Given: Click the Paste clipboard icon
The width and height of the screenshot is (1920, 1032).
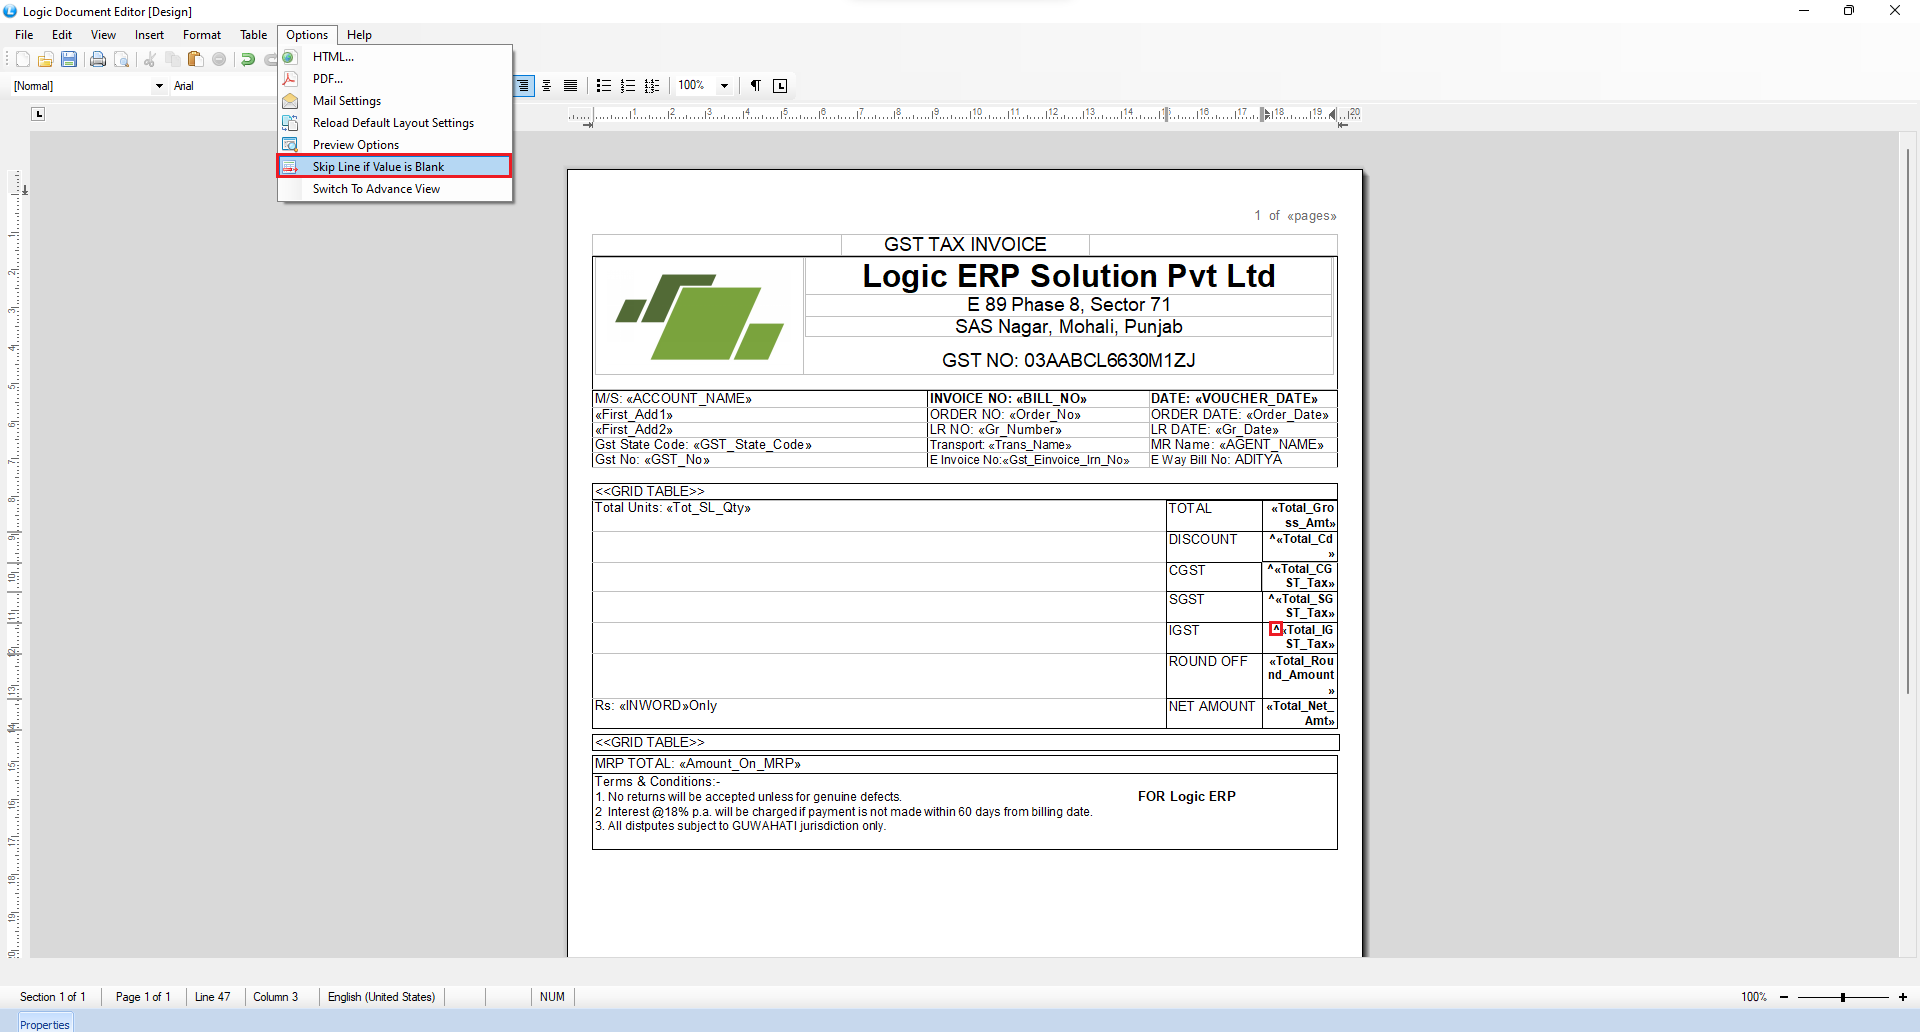Looking at the screenshot, I should 195,60.
